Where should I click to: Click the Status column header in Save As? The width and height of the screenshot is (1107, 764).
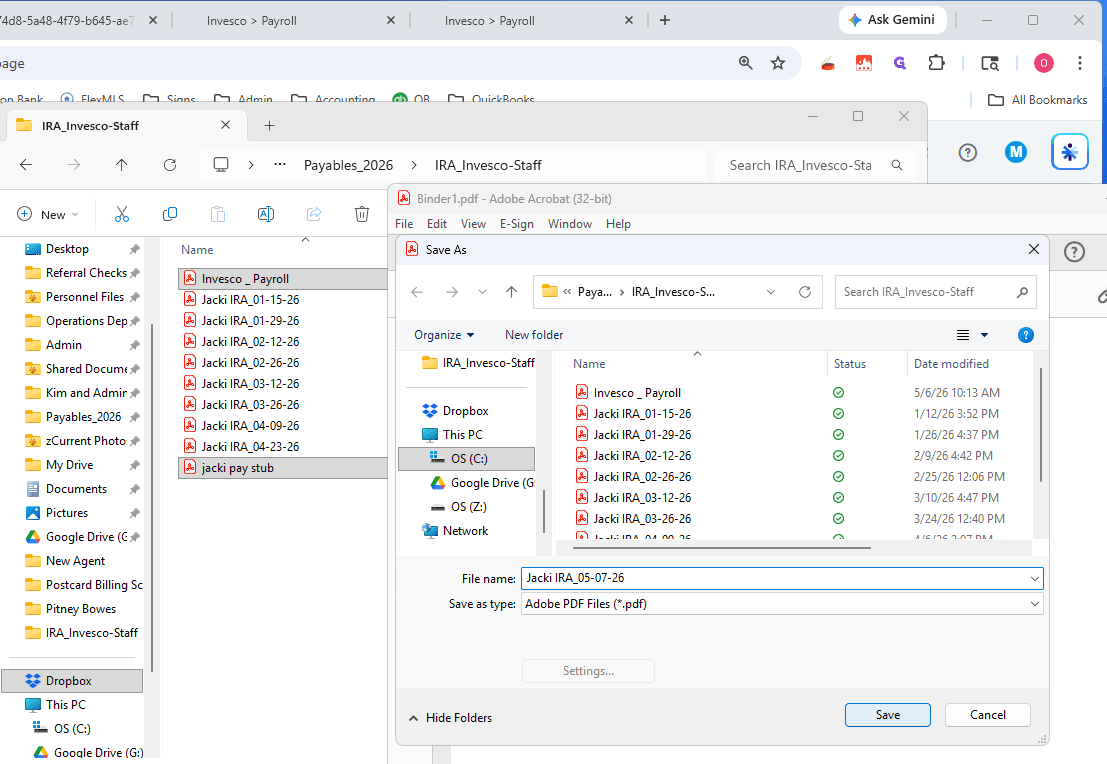[x=849, y=364]
